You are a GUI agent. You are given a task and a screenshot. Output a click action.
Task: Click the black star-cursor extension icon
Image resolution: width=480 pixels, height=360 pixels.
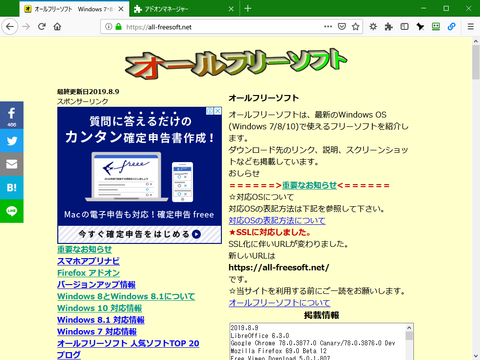420,27
